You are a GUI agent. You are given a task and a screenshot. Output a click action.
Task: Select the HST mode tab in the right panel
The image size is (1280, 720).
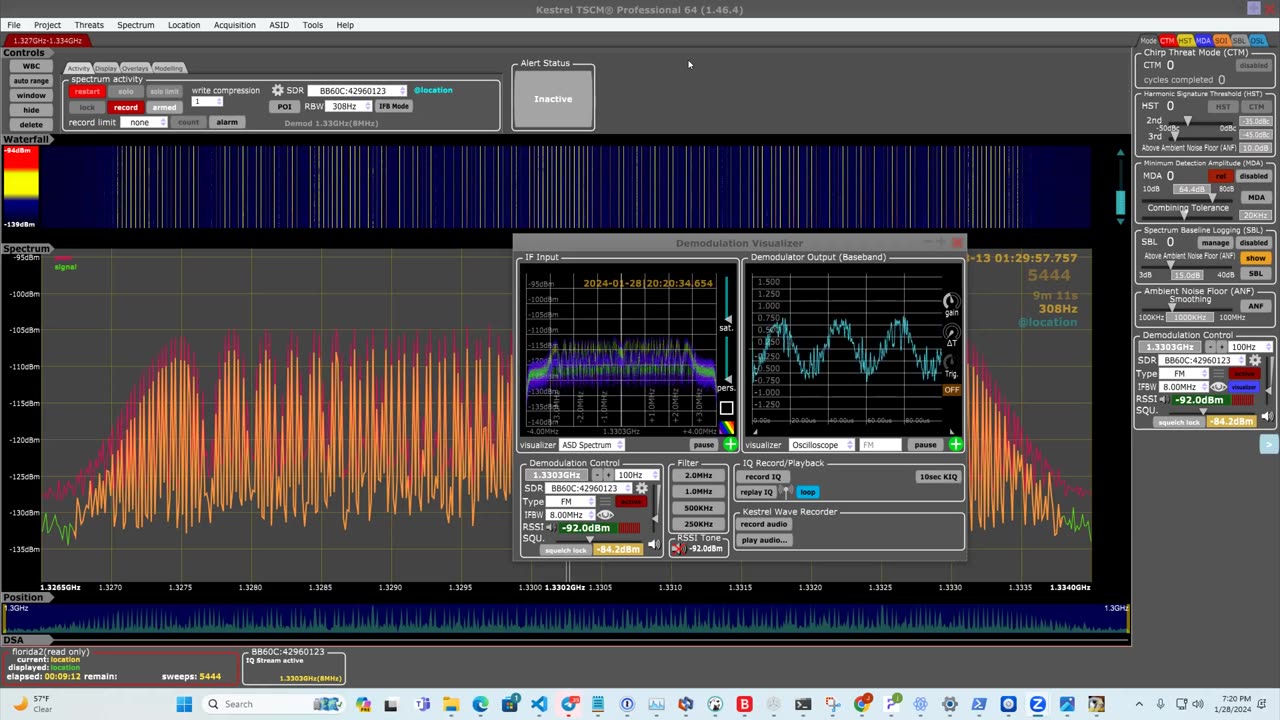pos(1185,40)
